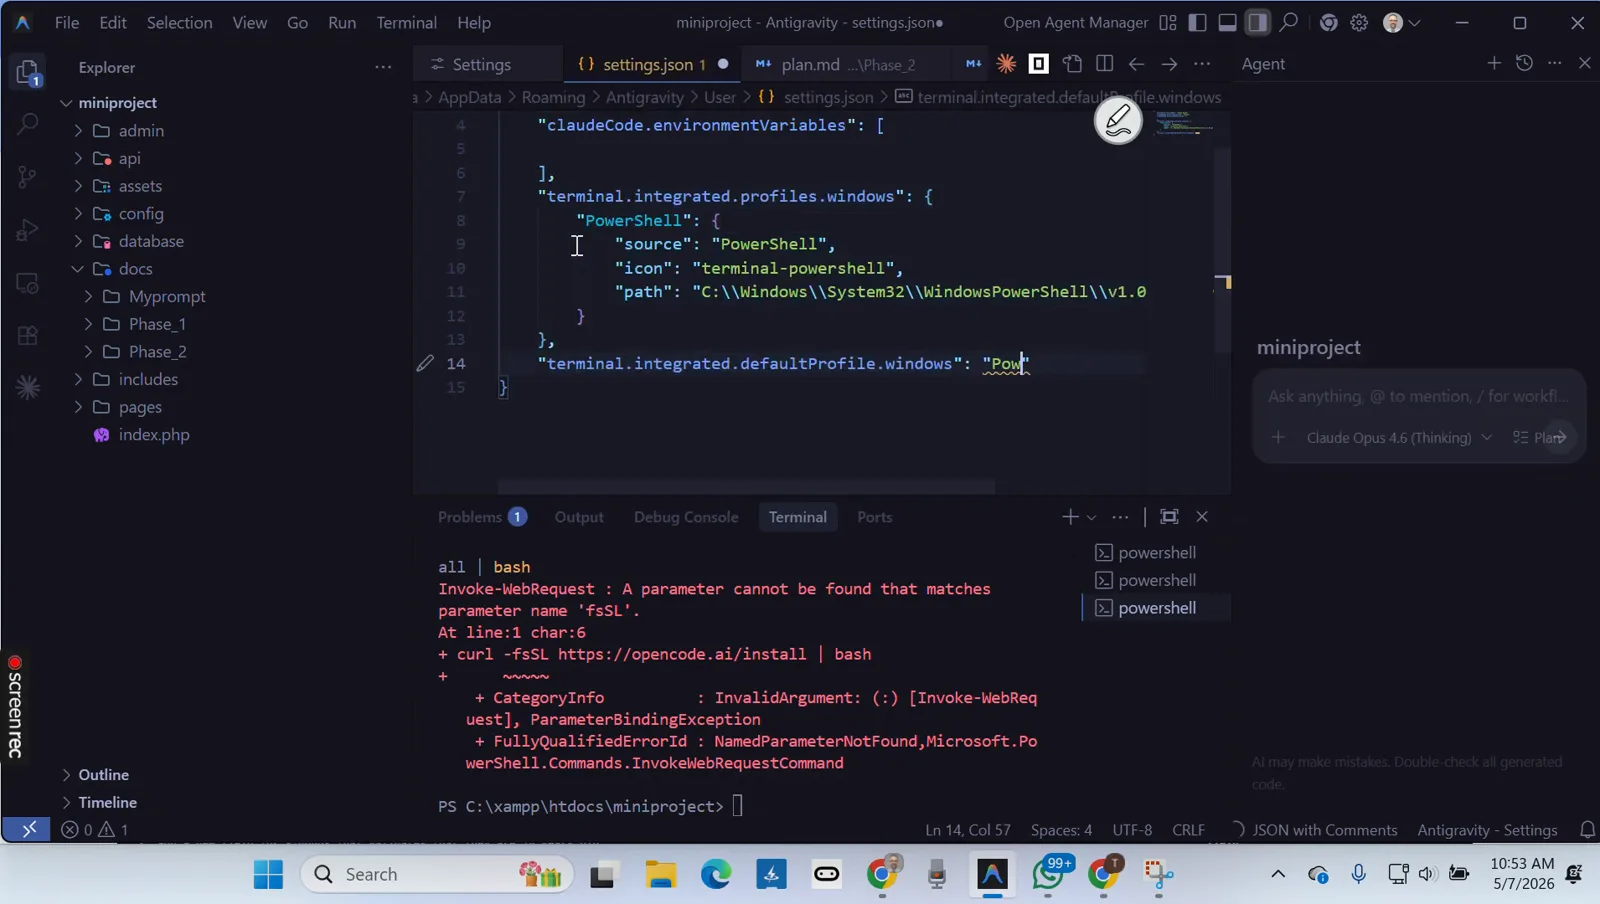Image resolution: width=1600 pixels, height=904 pixels.
Task: Click the remote window status bar icon
Action: pos(28,829)
